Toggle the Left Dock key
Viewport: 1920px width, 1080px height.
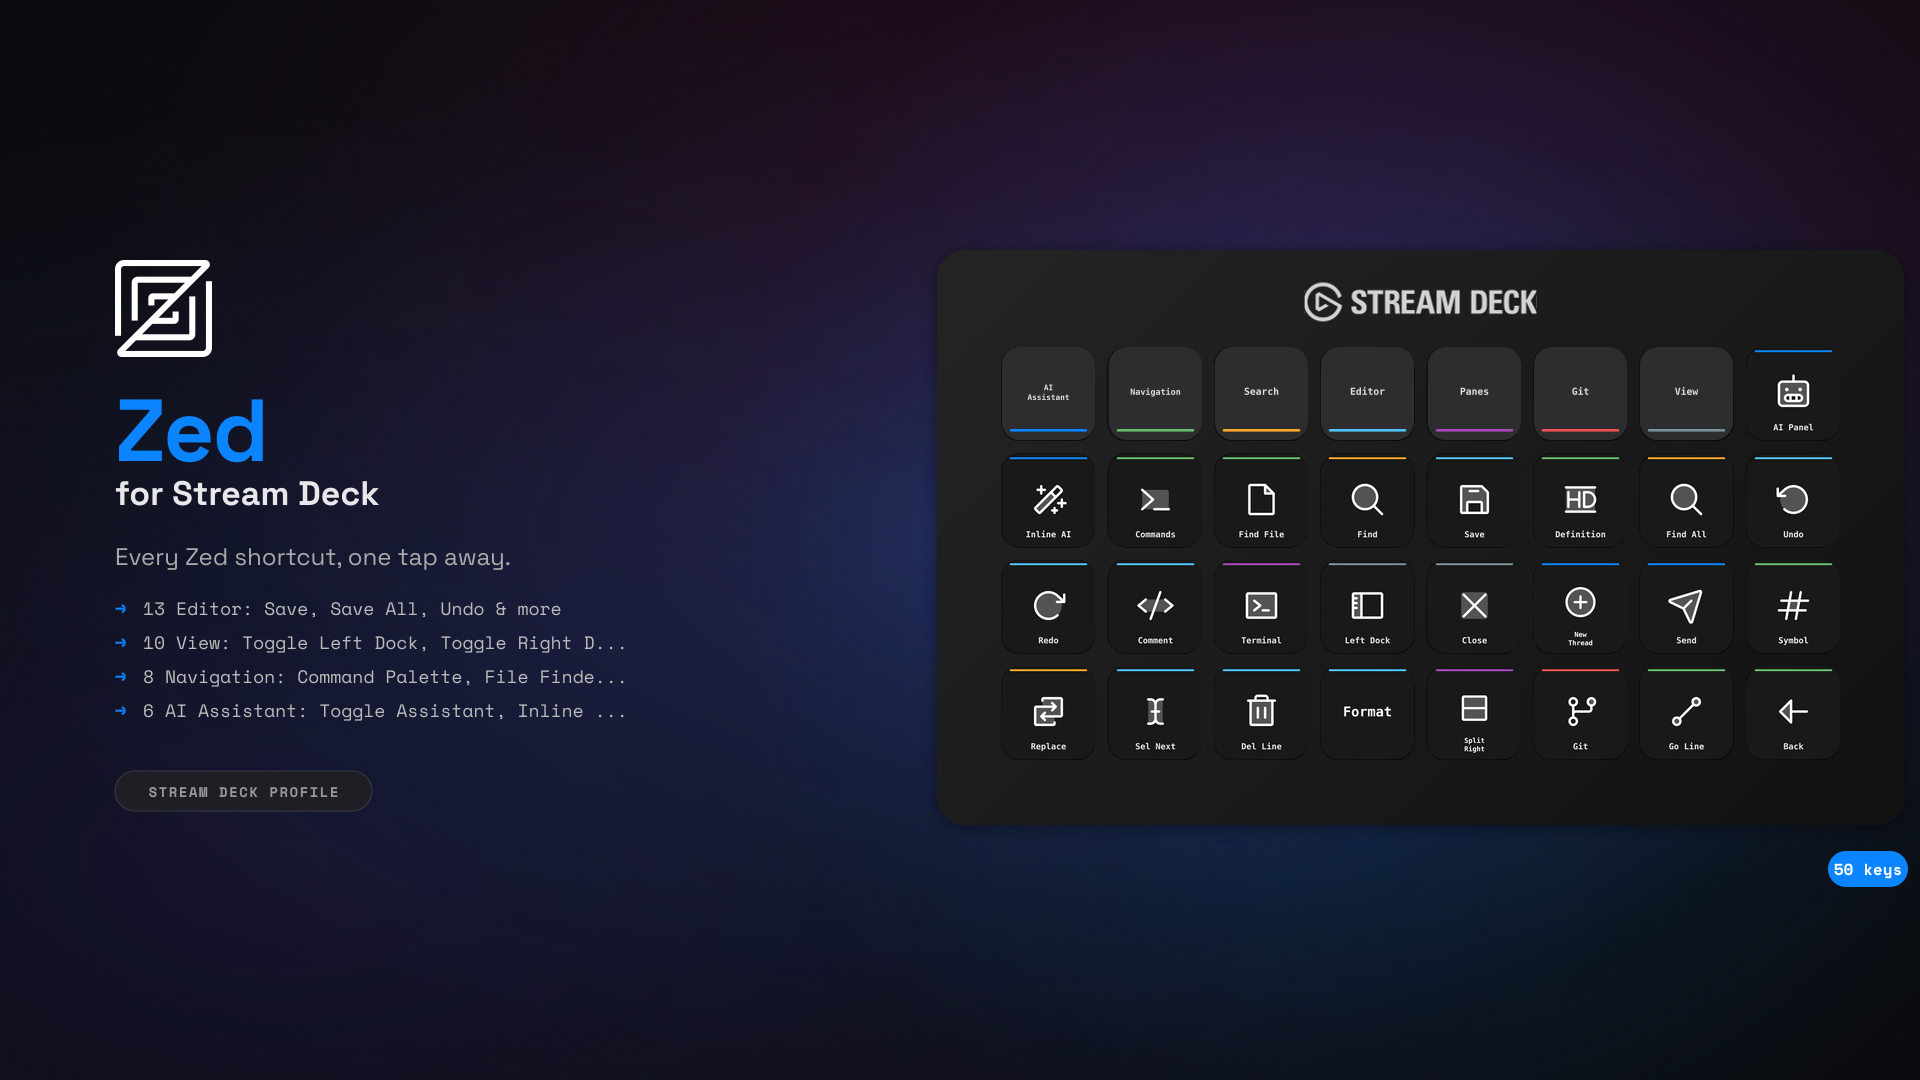[1367, 607]
